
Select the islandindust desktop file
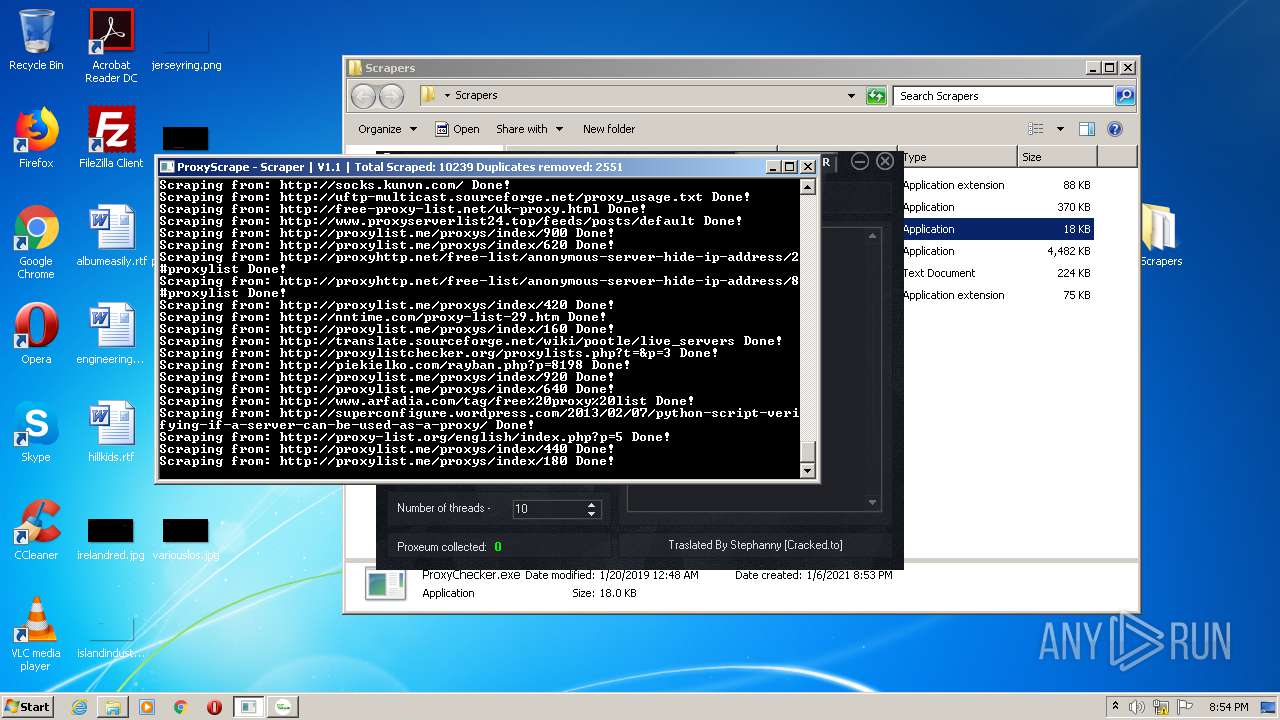click(111, 636)
